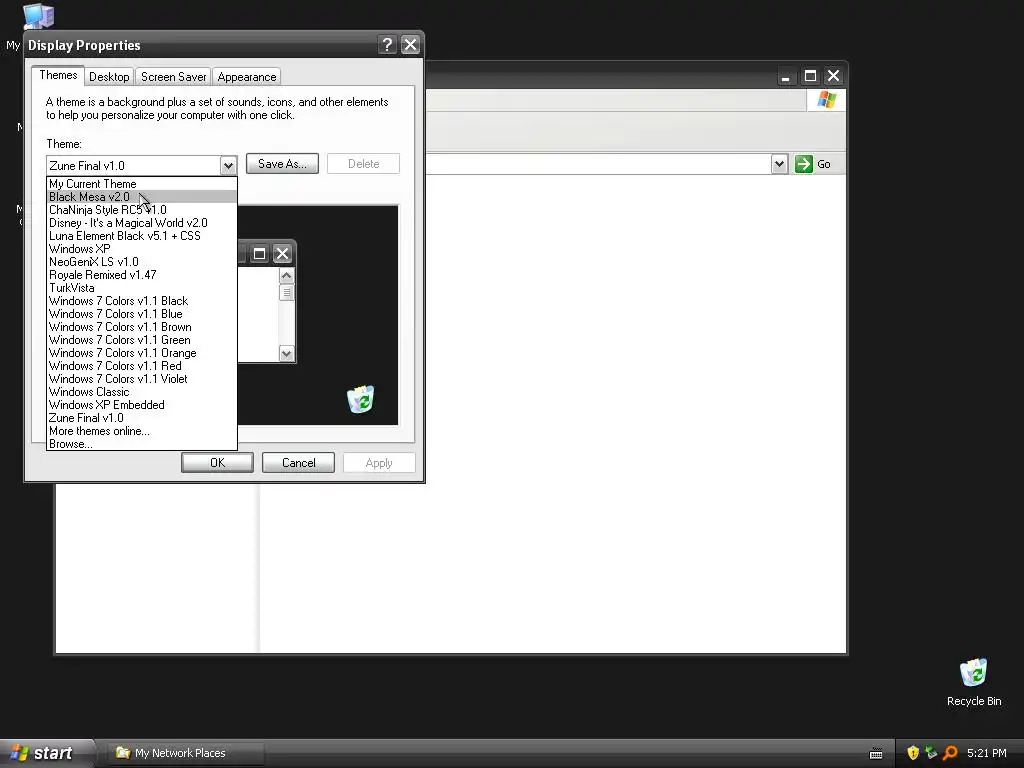Open the Screen Saver tab
This screenshot has height=768, width=1024.
[x=173, y=76]
